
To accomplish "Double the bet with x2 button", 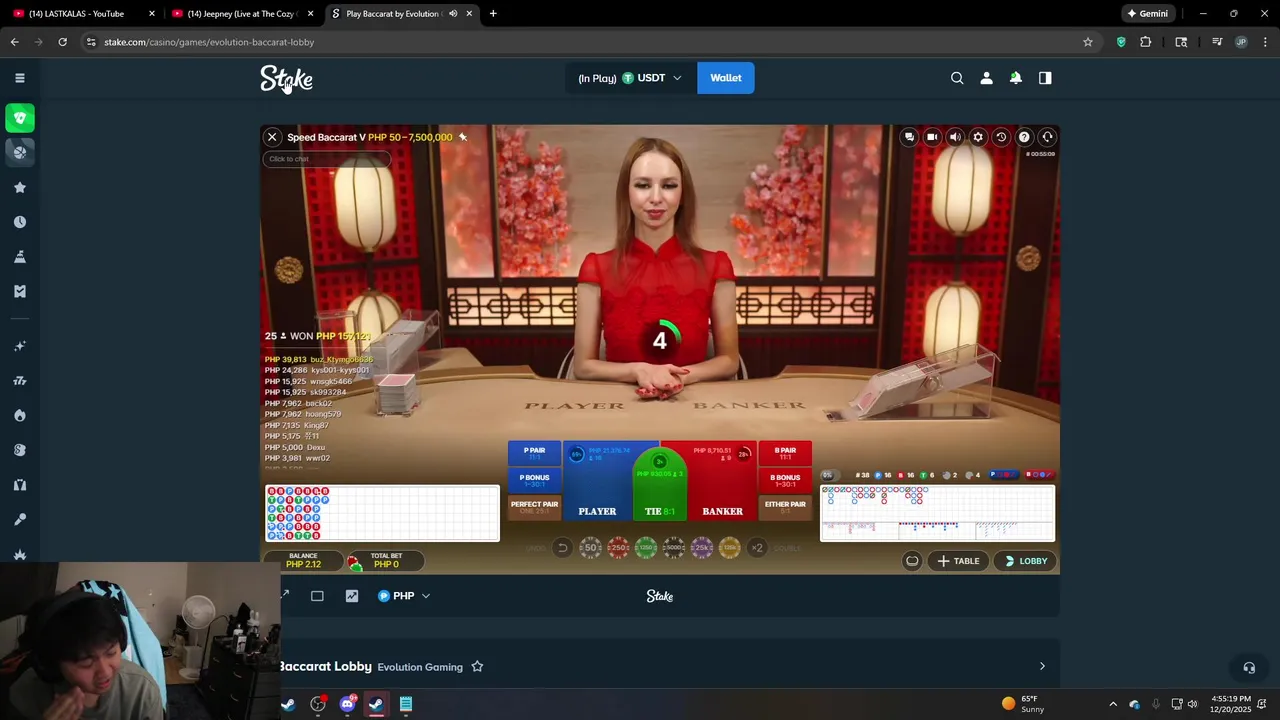I will (757, 547).
